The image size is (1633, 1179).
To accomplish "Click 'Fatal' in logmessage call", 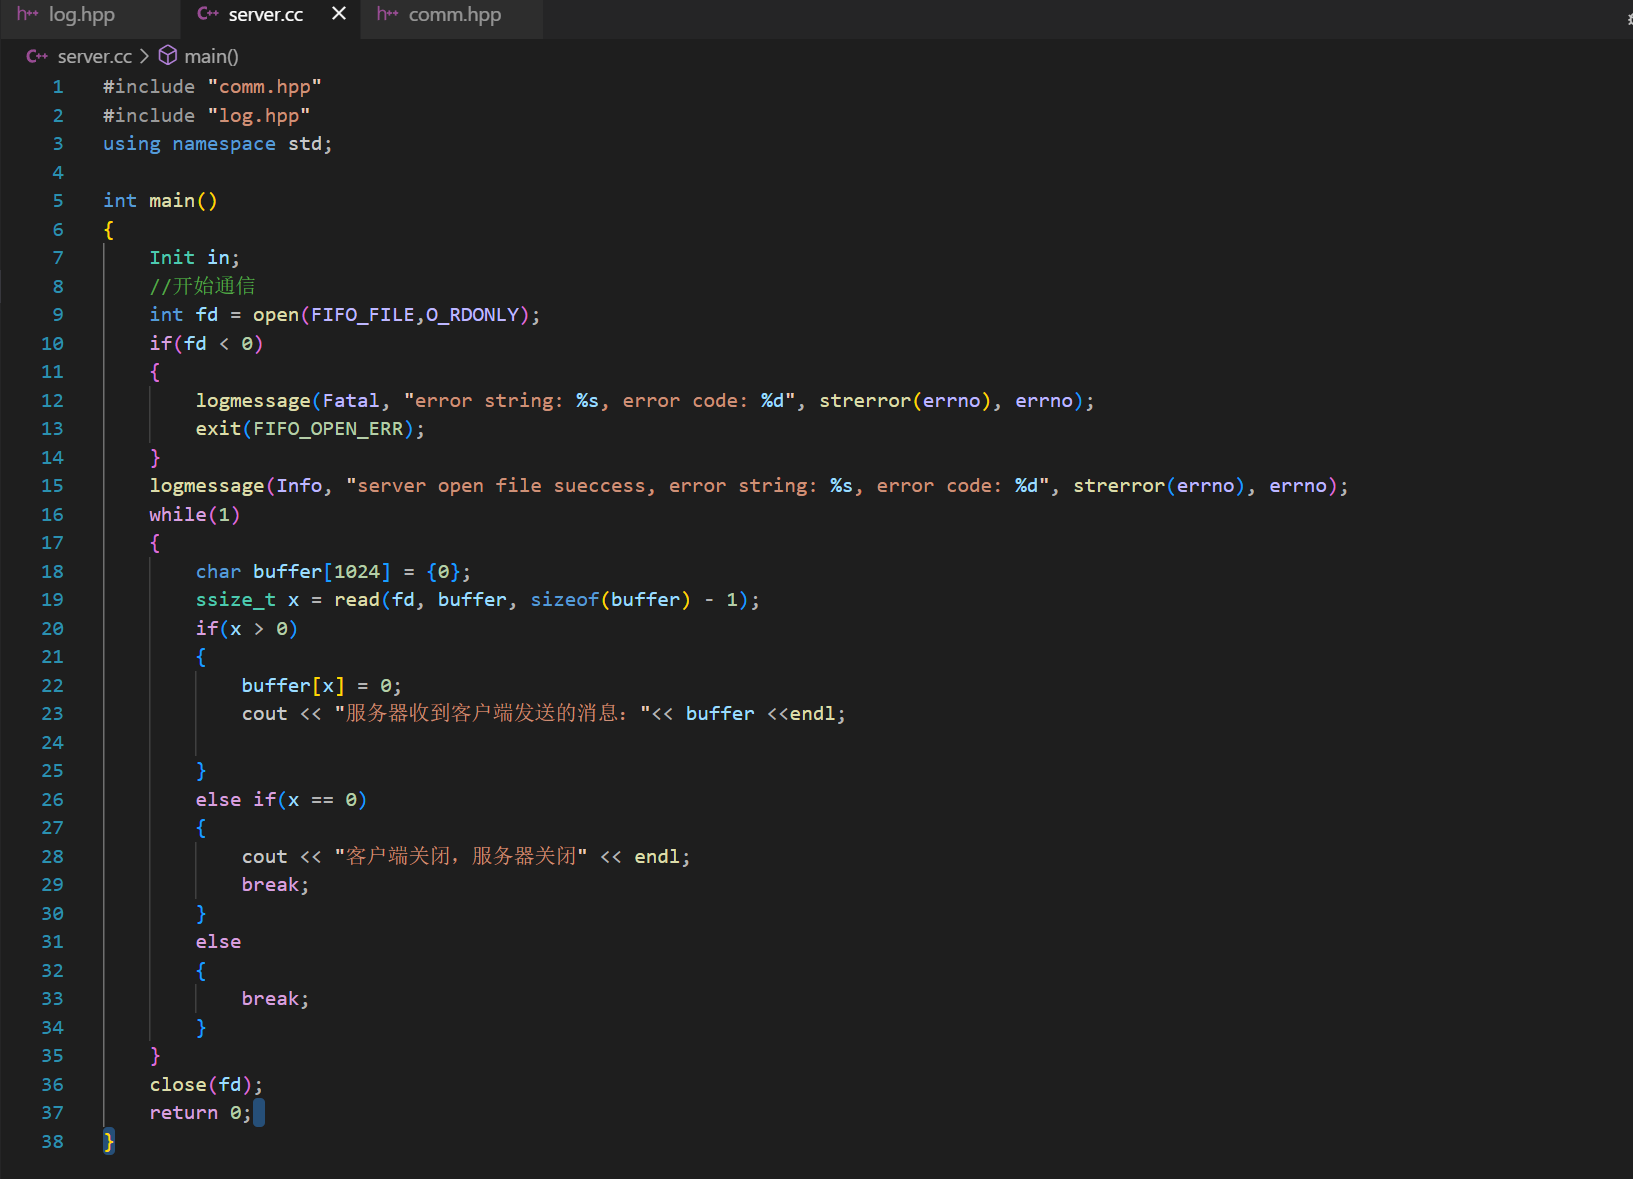I will point(351,401).
